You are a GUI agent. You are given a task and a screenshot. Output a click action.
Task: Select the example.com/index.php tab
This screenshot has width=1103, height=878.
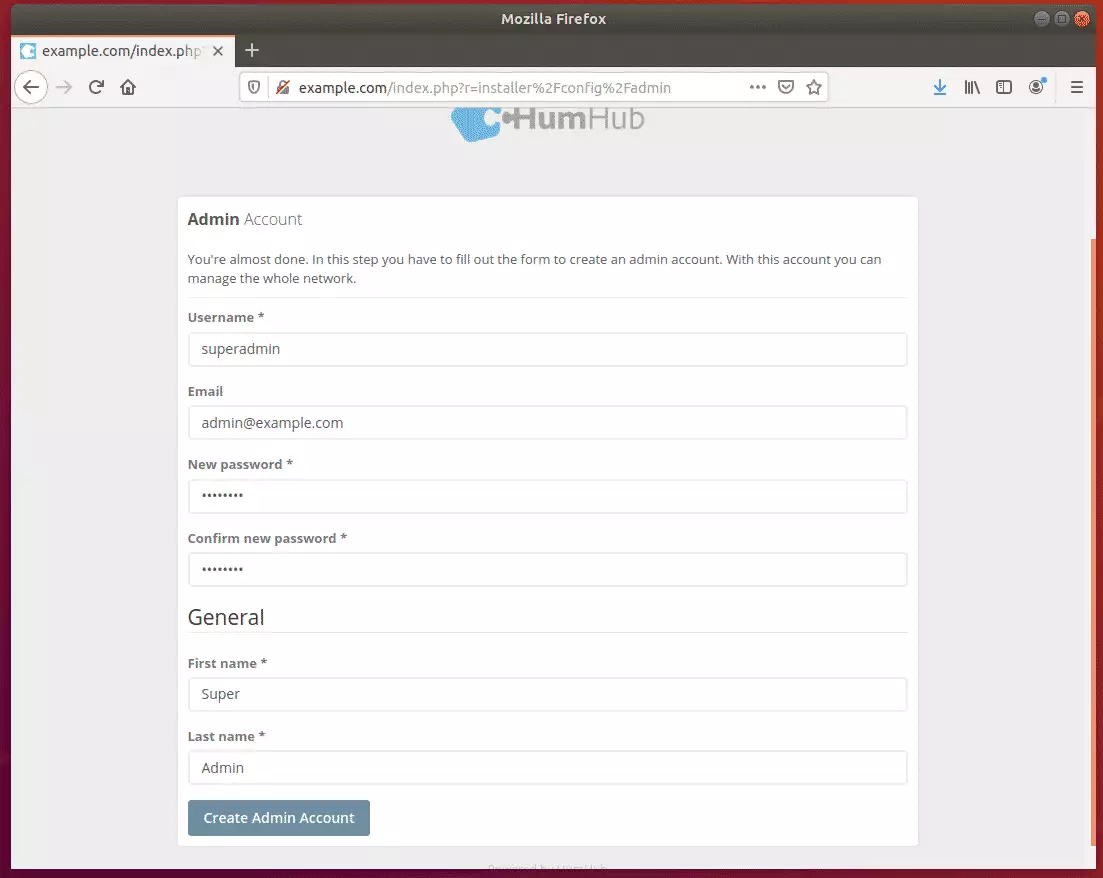(x=123, y=51)
